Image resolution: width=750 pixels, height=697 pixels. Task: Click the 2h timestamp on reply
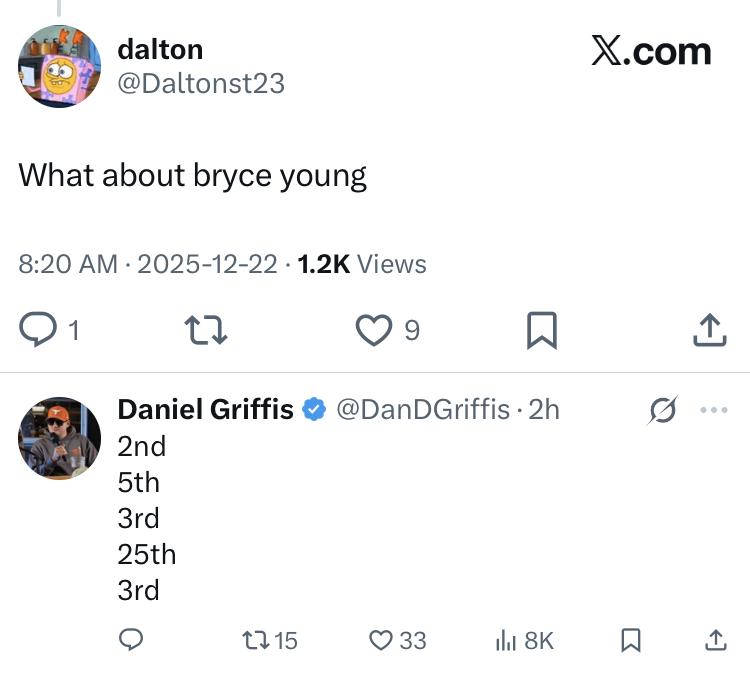coord(544,409)
